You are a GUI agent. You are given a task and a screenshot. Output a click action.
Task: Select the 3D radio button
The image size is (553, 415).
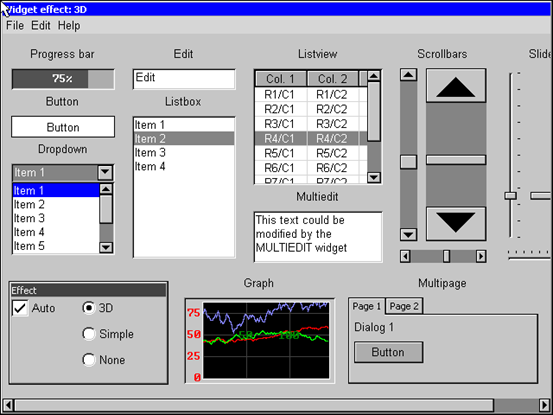click(89, 308)
